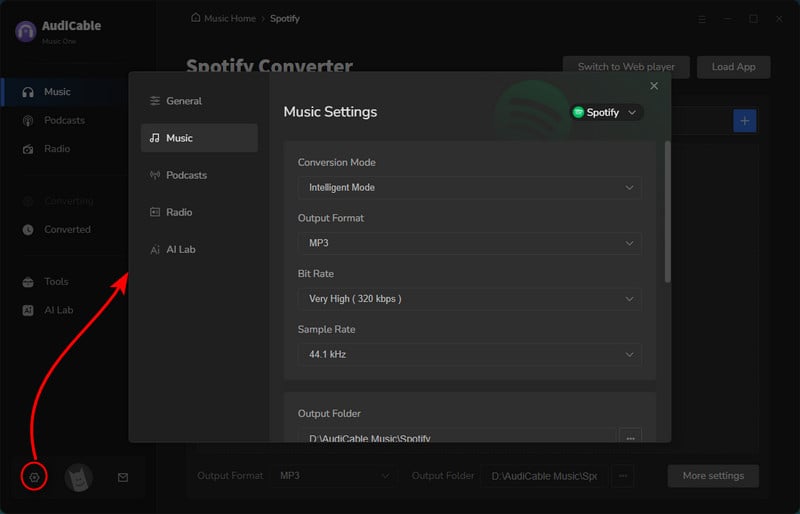The height and width of the screenshot is (514, 800).
Task: Click the AudiCable logo icon
Action: click(25, 31)
